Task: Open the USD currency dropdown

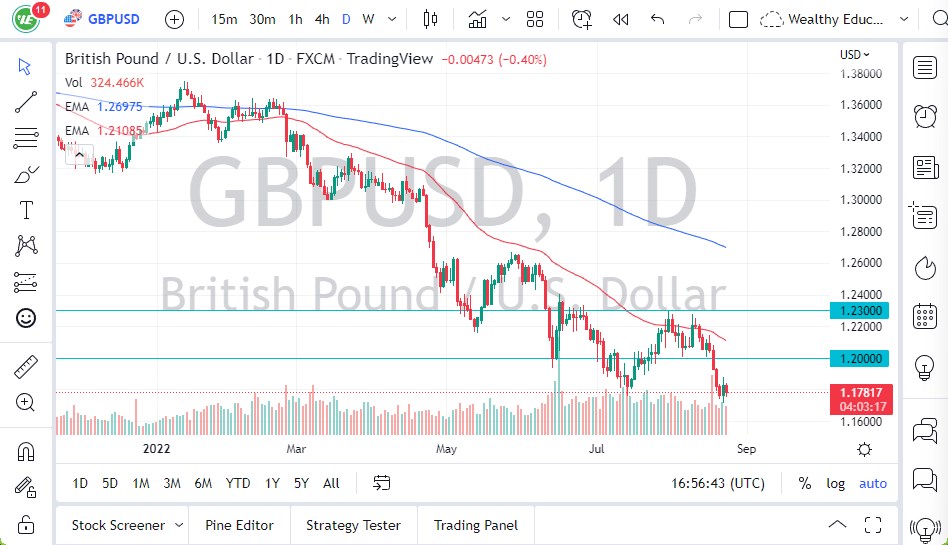Action: 855,55
